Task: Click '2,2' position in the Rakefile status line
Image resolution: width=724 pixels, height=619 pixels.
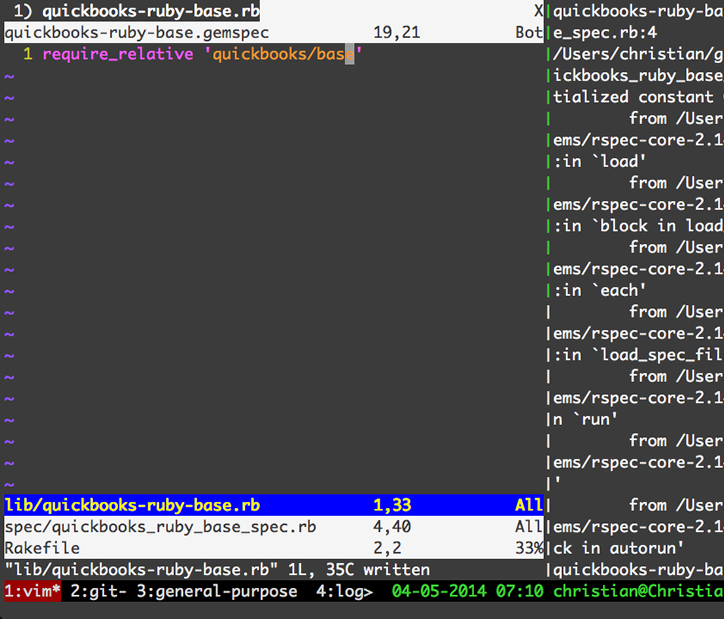Action: coord(387,548)
